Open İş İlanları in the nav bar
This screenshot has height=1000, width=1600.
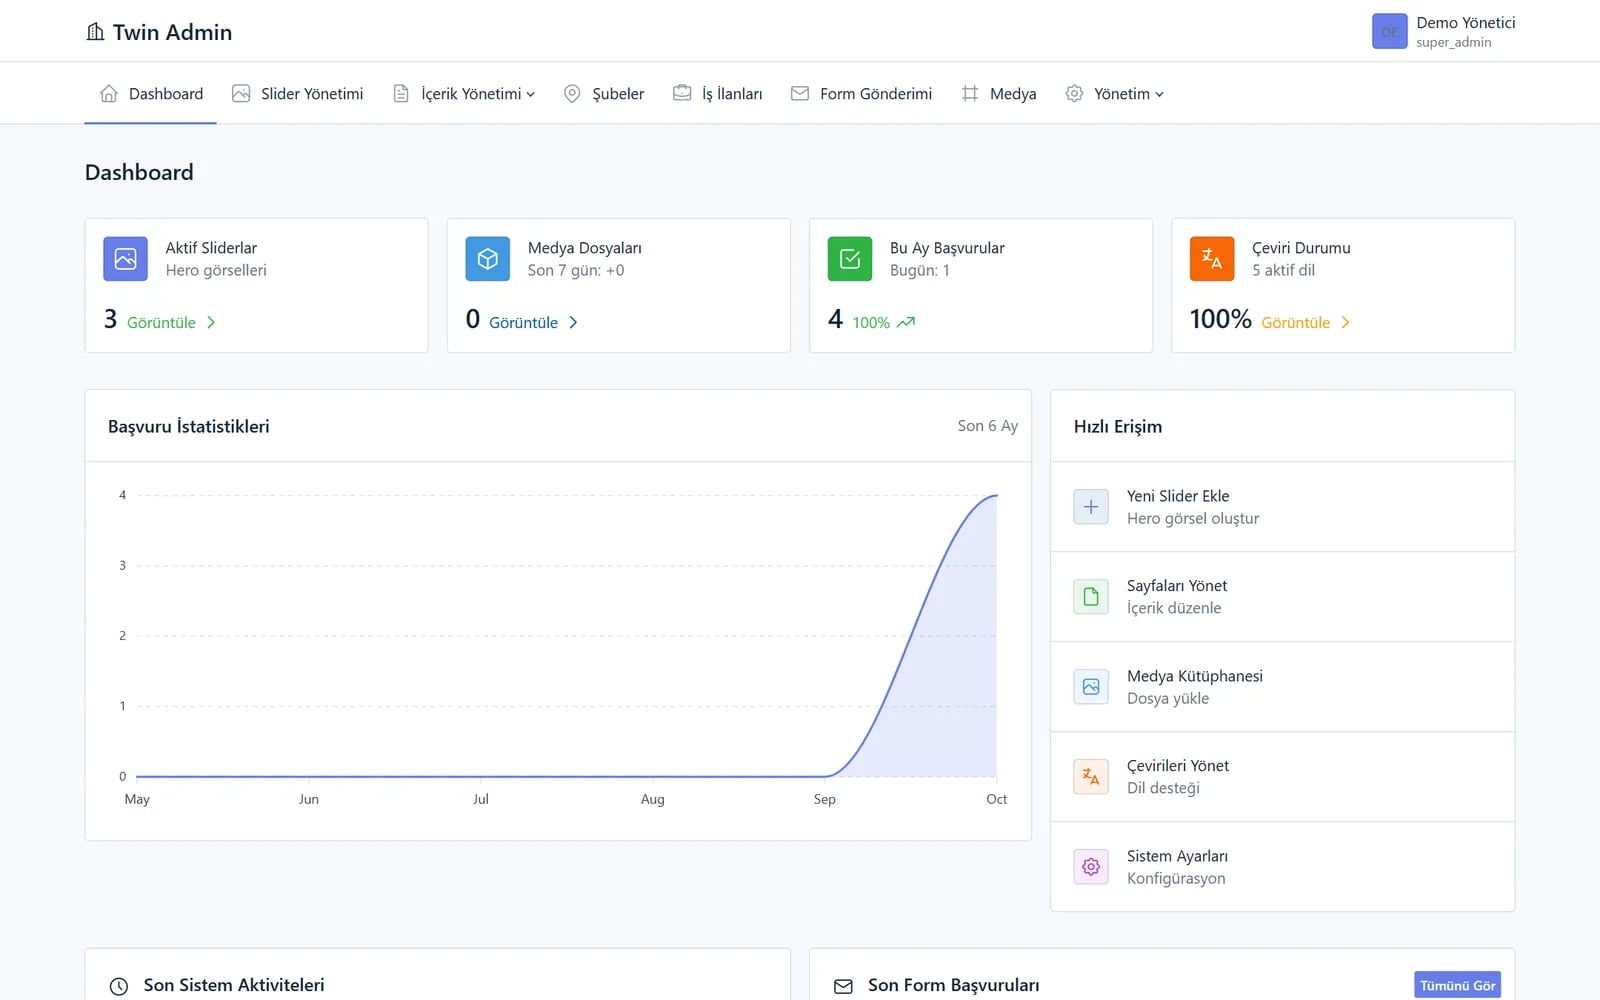718,94
